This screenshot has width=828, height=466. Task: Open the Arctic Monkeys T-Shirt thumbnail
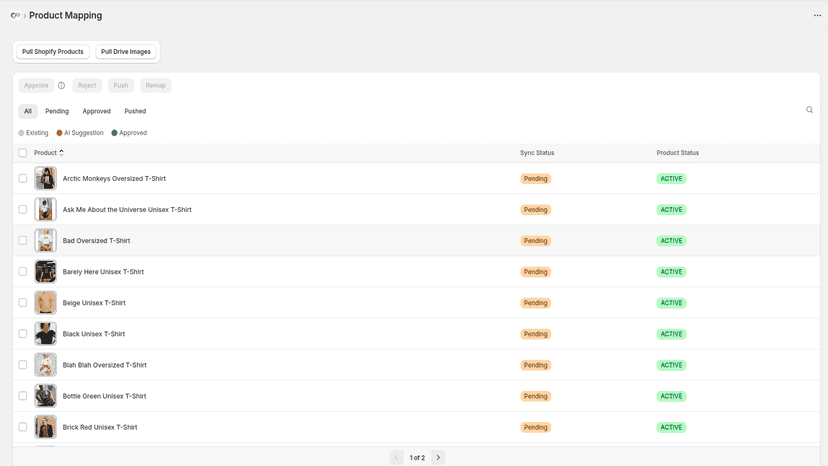[x=45, y=179]
